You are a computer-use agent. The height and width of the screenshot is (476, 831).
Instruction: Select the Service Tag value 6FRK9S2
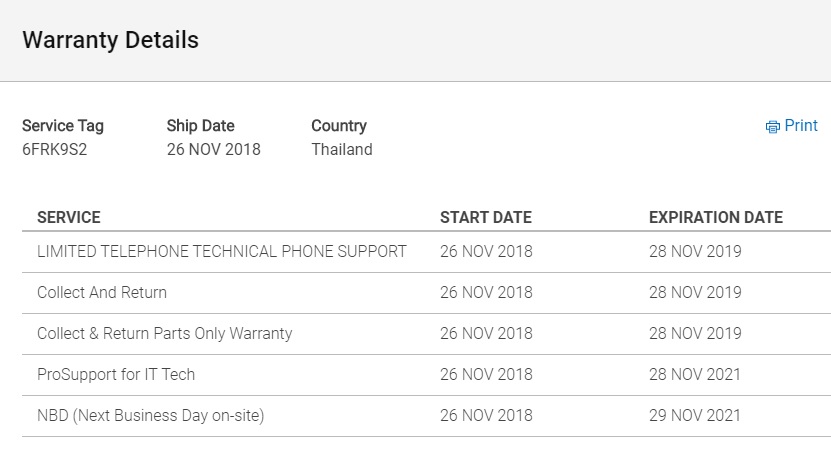[54, 149]
